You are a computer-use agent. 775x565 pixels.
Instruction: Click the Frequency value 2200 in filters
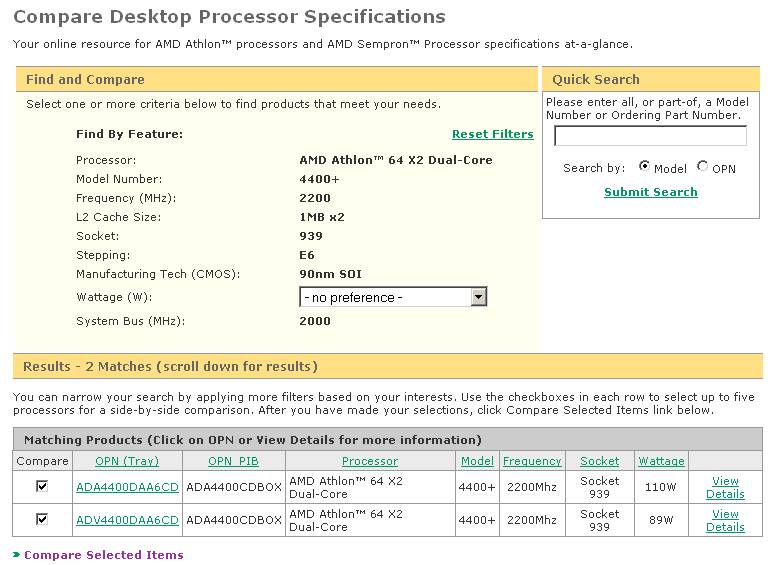(x=315, y=198)
